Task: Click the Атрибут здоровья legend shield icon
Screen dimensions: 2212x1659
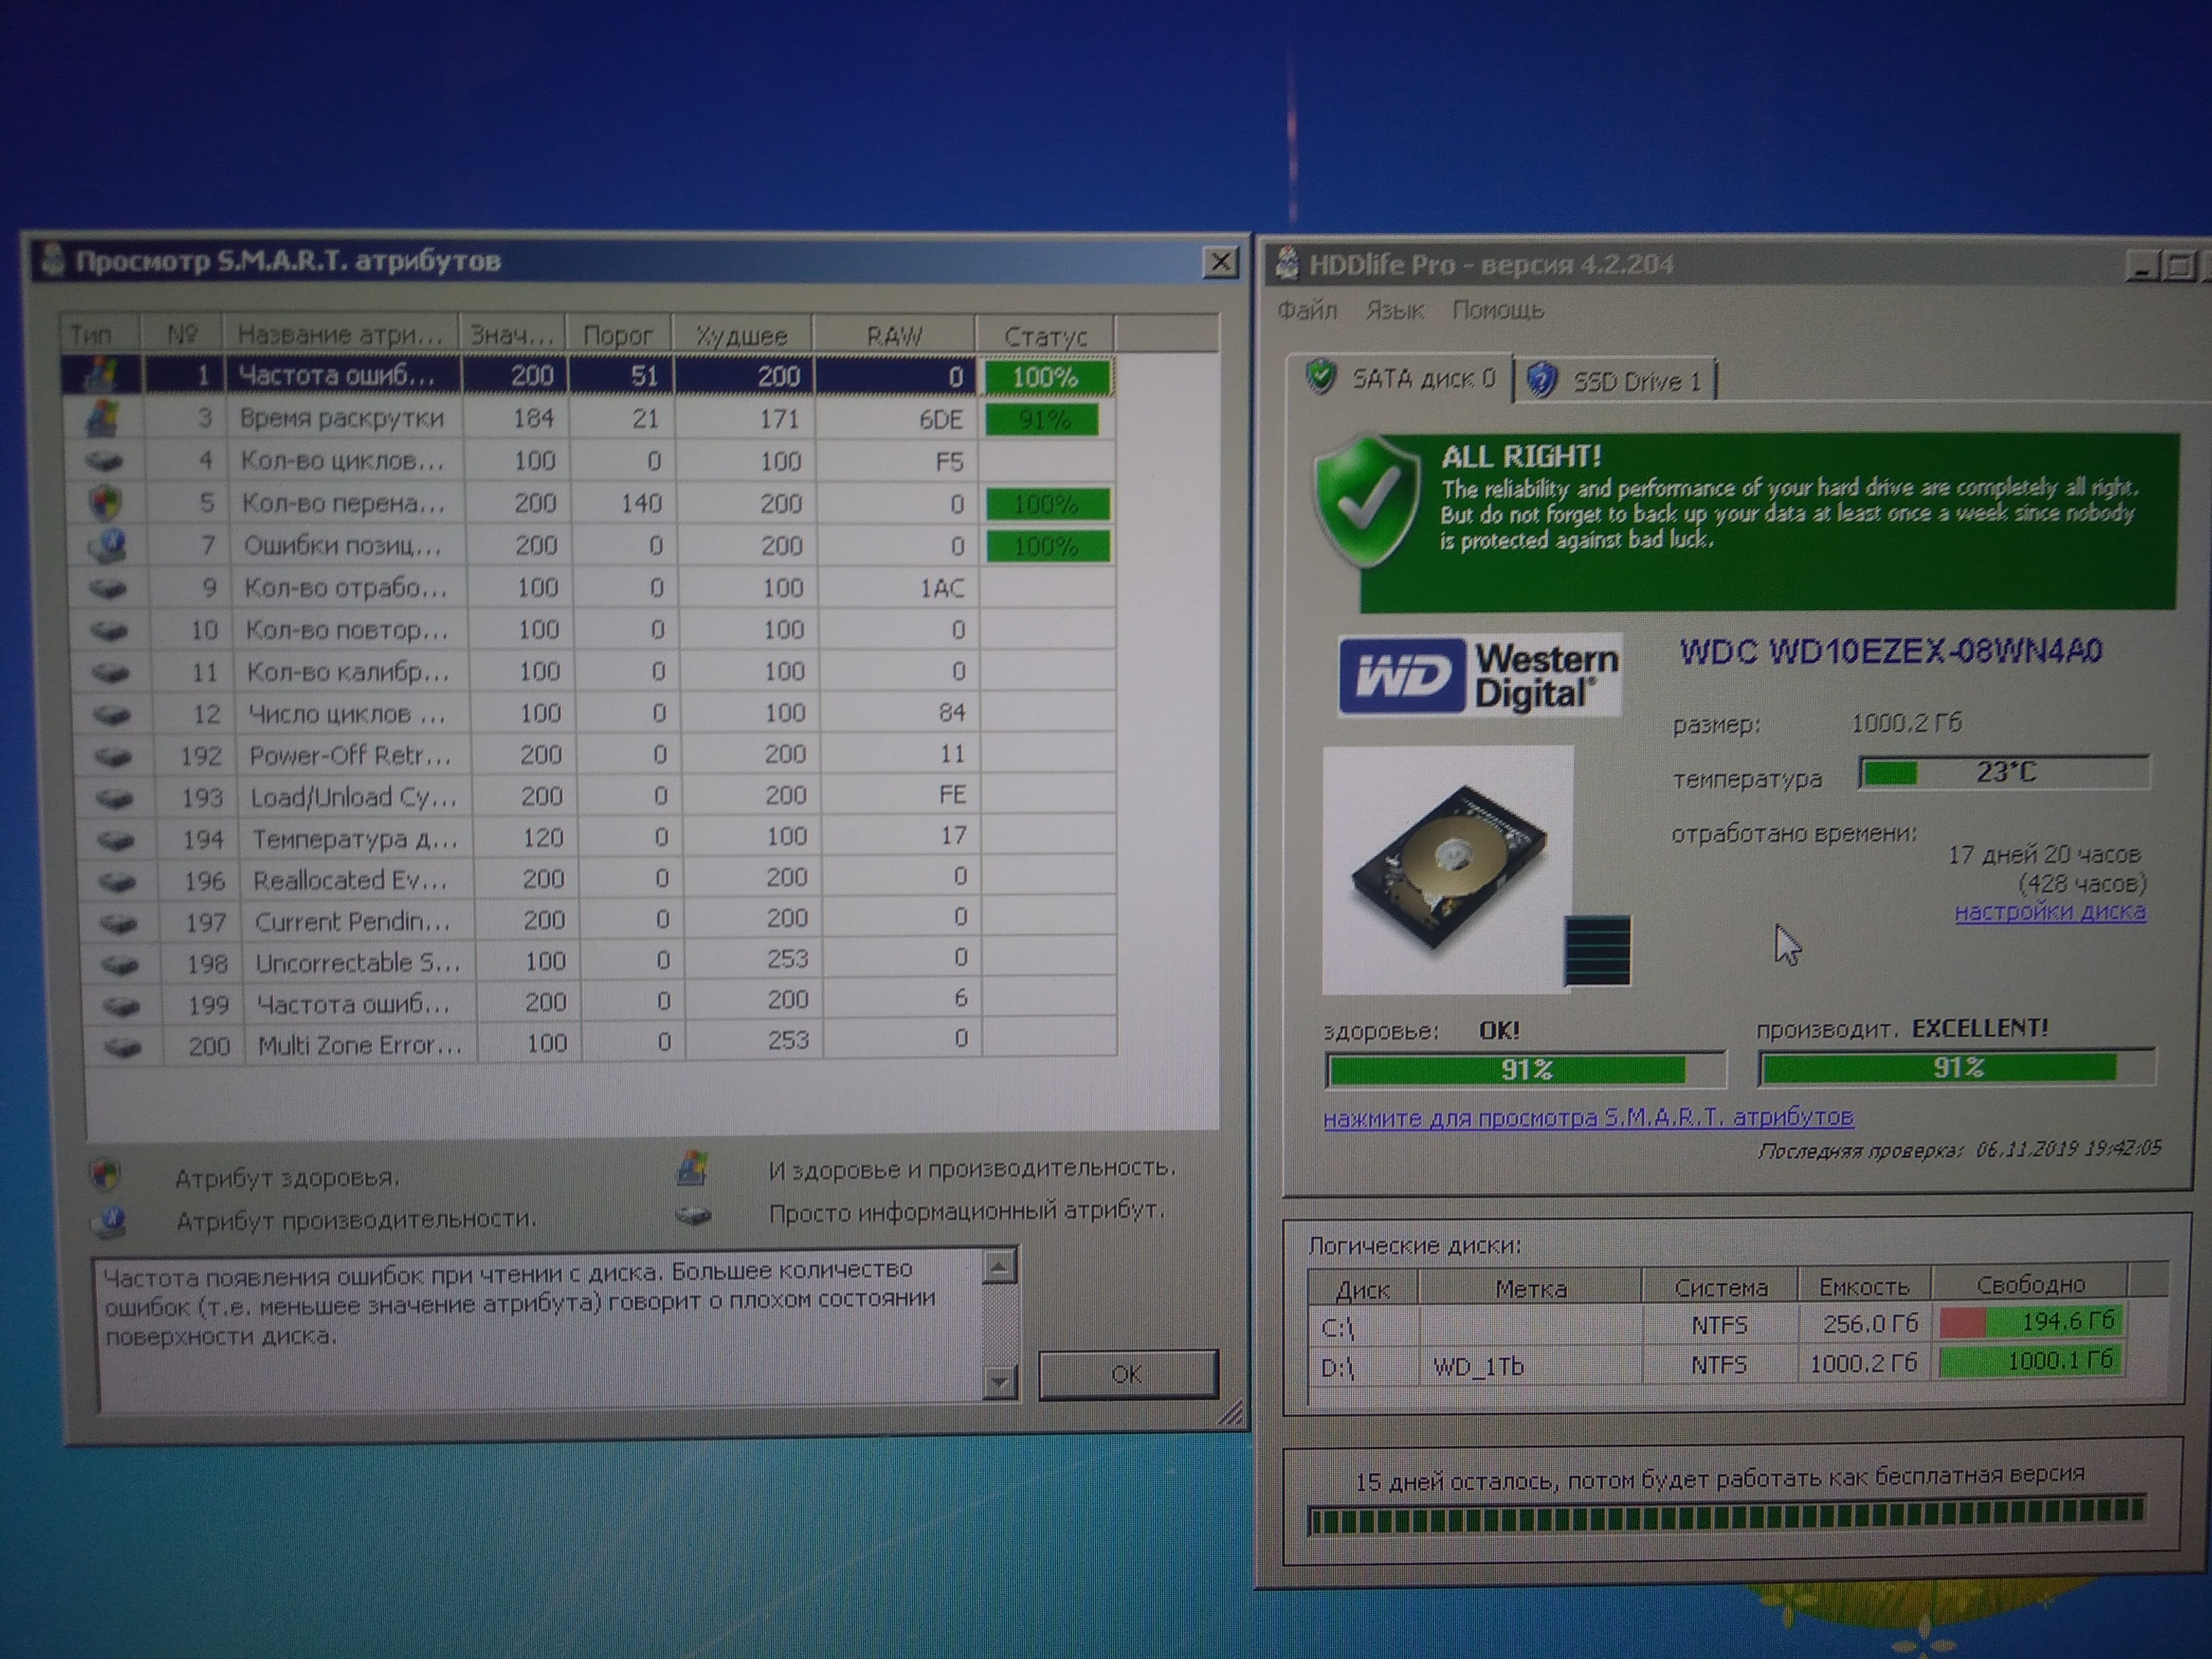Action: pos(105,1174)
